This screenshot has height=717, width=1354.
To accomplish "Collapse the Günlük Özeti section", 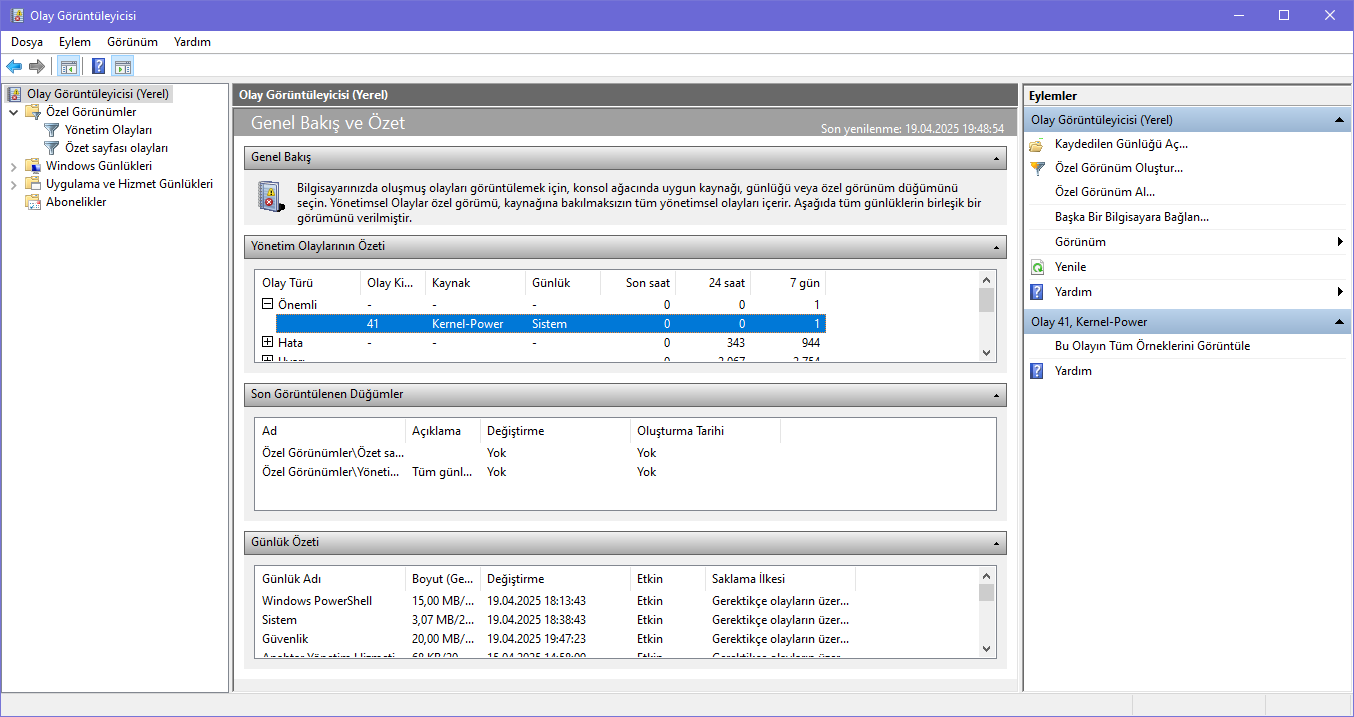I will (997, 543).
